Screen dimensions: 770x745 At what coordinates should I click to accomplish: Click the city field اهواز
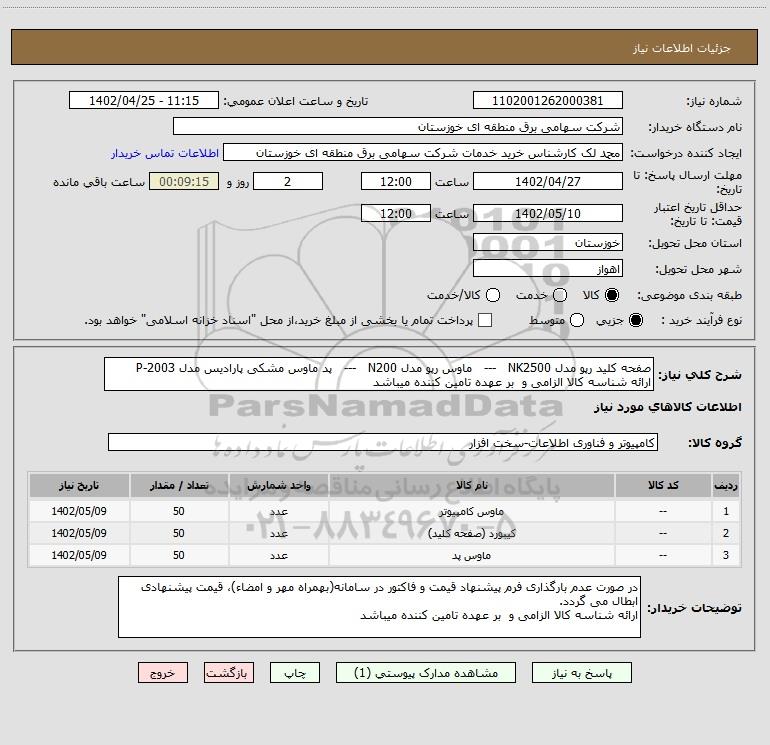click(x=548, y=268)
